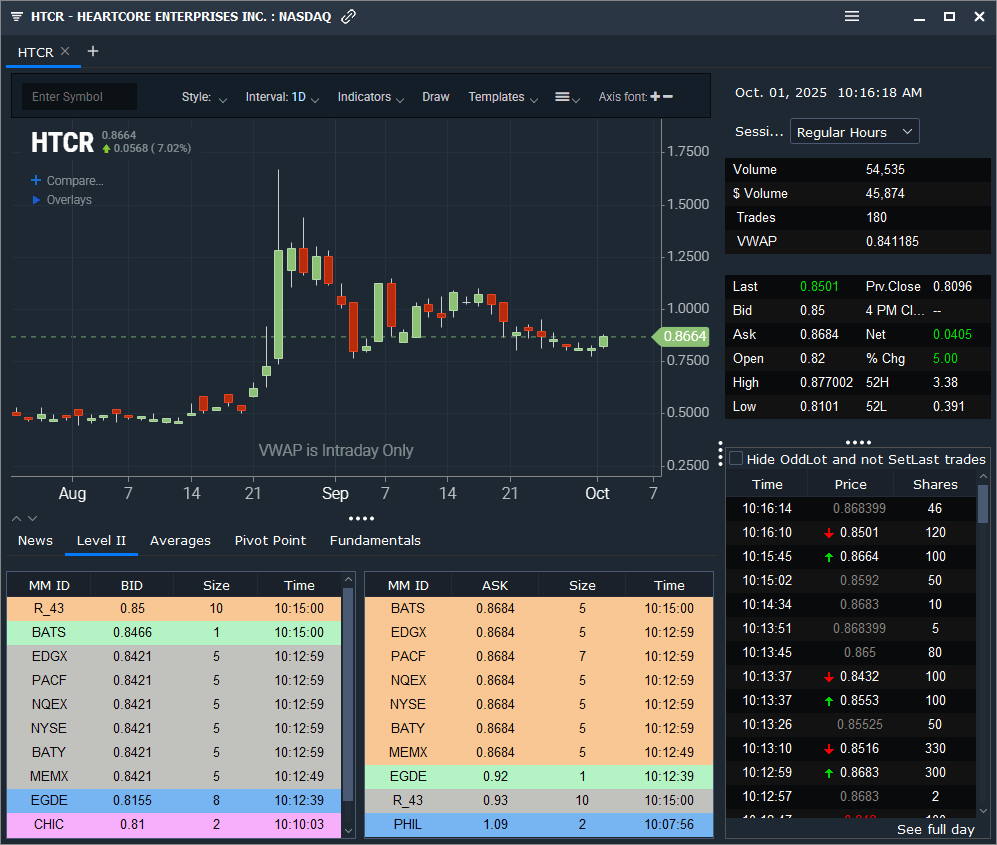Click the Volume value 54,535

coord(885,170)
